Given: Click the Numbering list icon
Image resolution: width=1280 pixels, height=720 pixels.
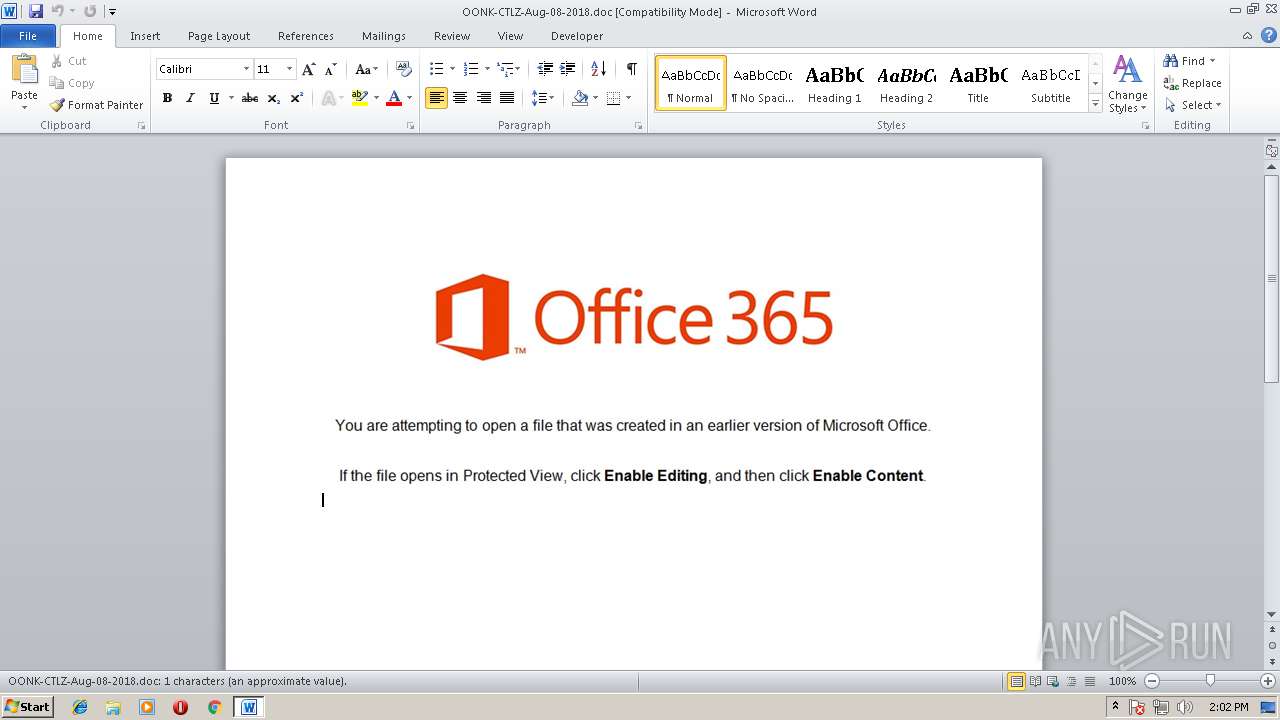Looking at the screenshot, I should pos(471,69).
